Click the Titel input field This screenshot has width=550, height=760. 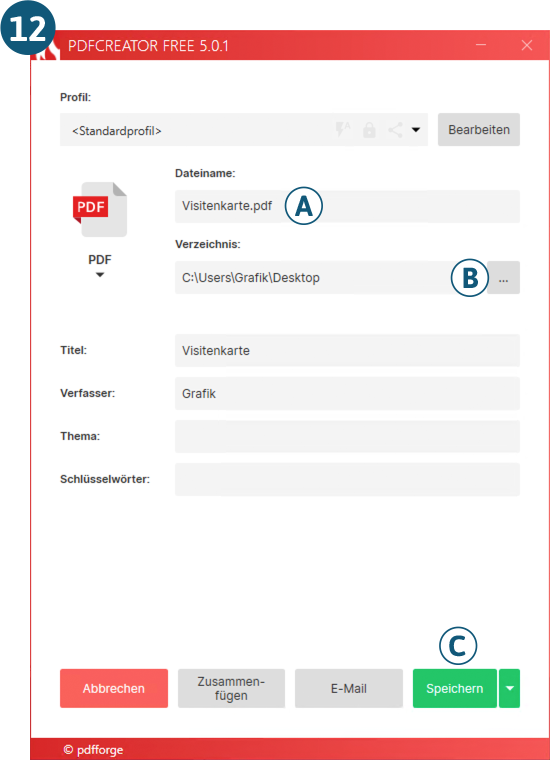pos(347,350)
